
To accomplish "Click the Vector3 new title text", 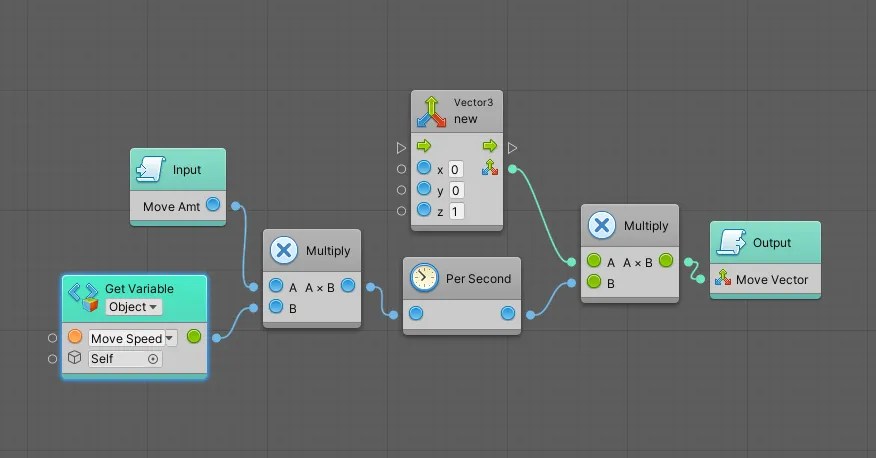I will coord(465,119).
